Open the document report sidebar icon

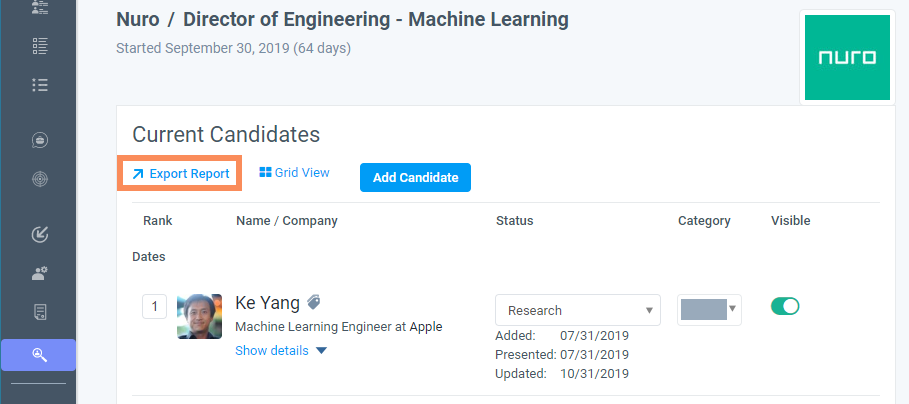tap(40, 312)
